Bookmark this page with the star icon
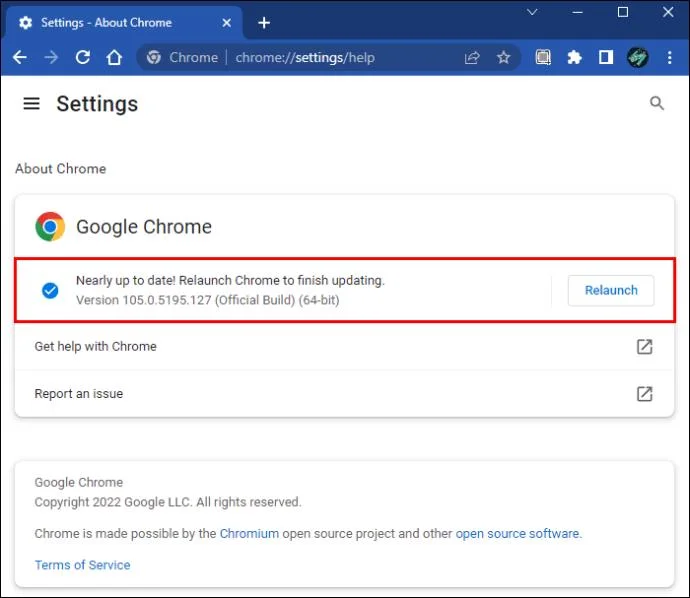Image resolution: width=690 pixels, height=598 pixels. click(503, 58)
